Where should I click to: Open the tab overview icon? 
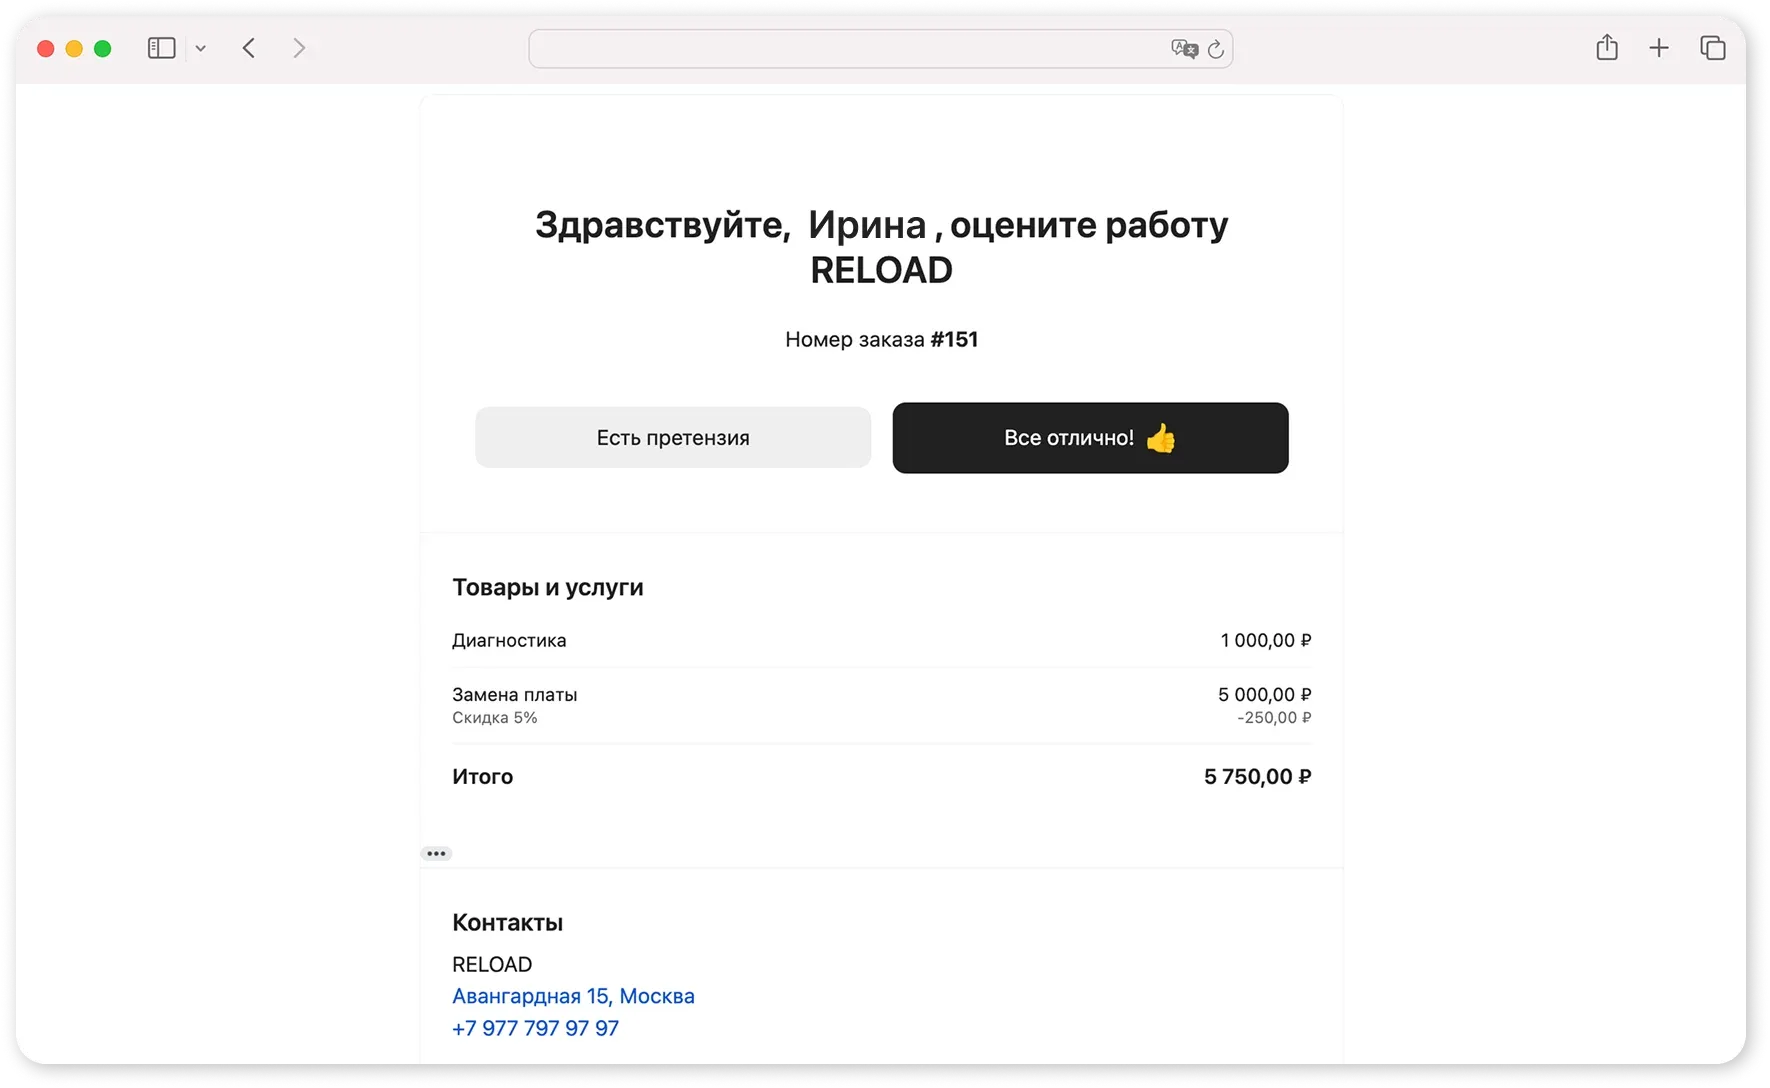[x=1712, y=47]
